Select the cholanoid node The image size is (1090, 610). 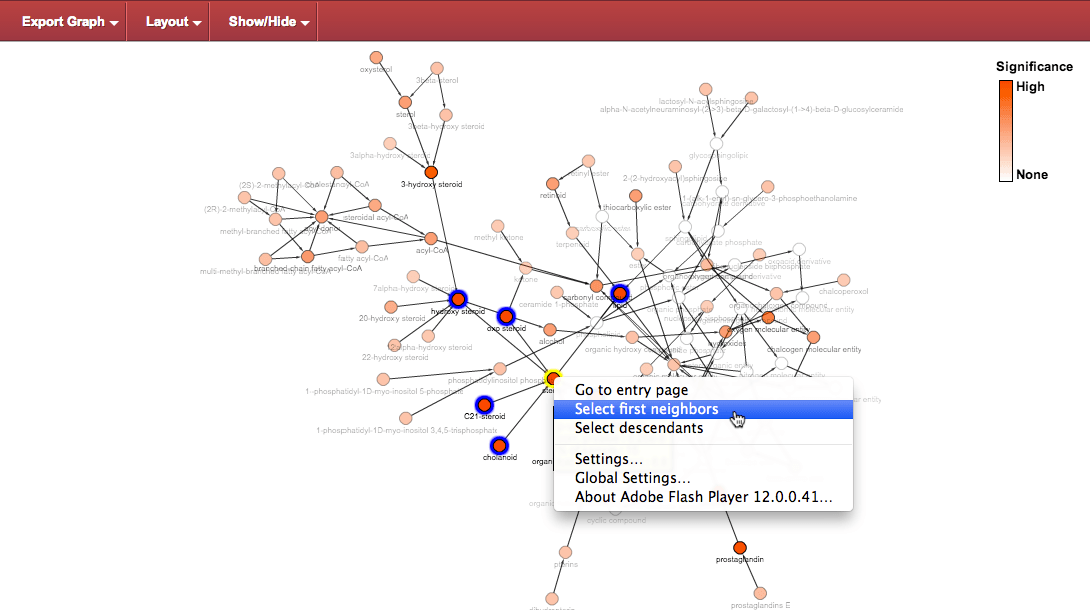497,445
